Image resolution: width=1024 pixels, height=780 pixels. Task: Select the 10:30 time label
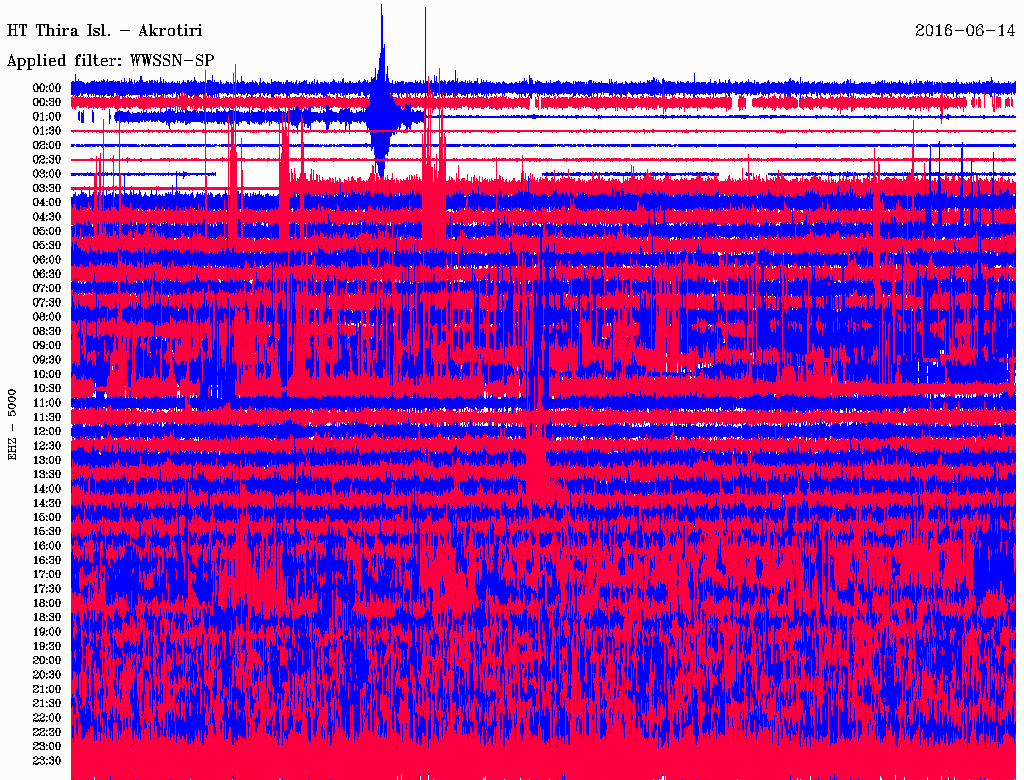[x=47, y=388]
